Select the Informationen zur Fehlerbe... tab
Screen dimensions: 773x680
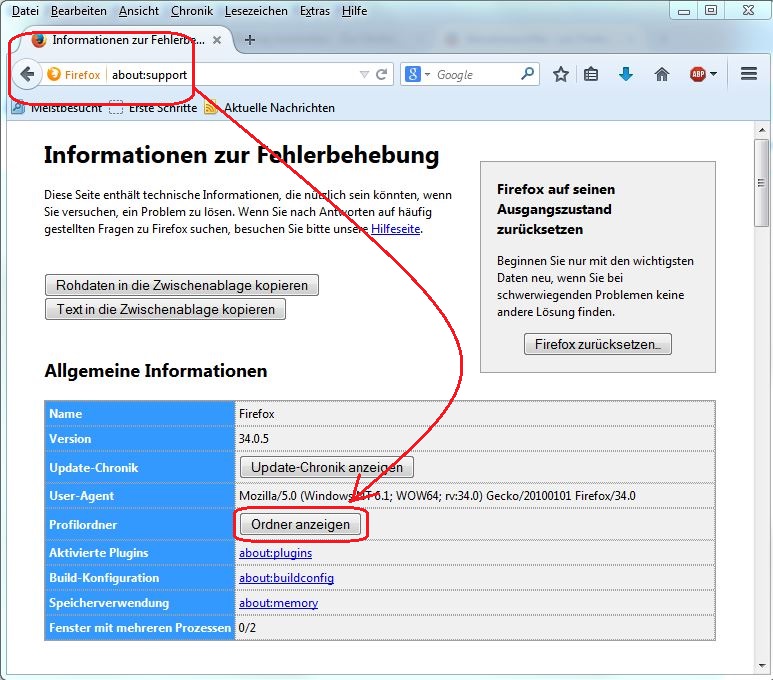pos(123,40)
